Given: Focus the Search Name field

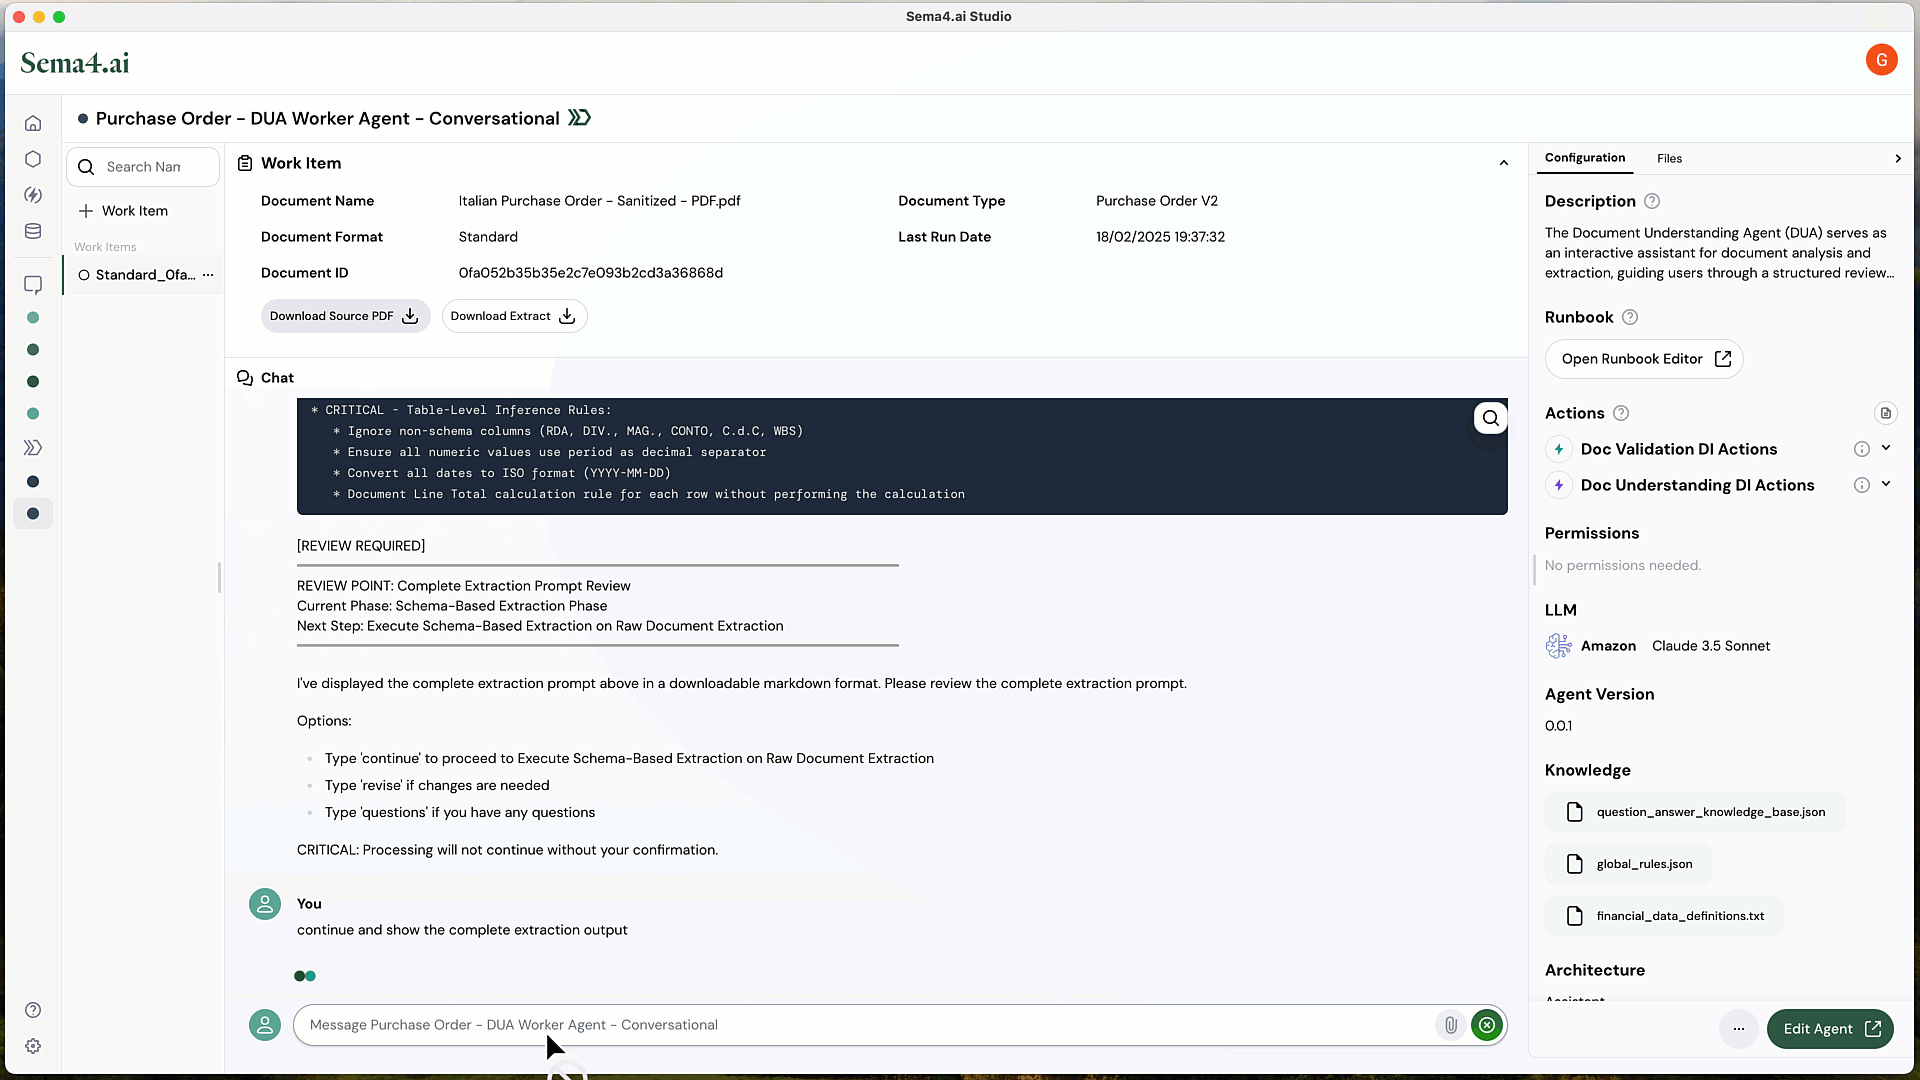Looking at the screenshot, I should point(143,167).
